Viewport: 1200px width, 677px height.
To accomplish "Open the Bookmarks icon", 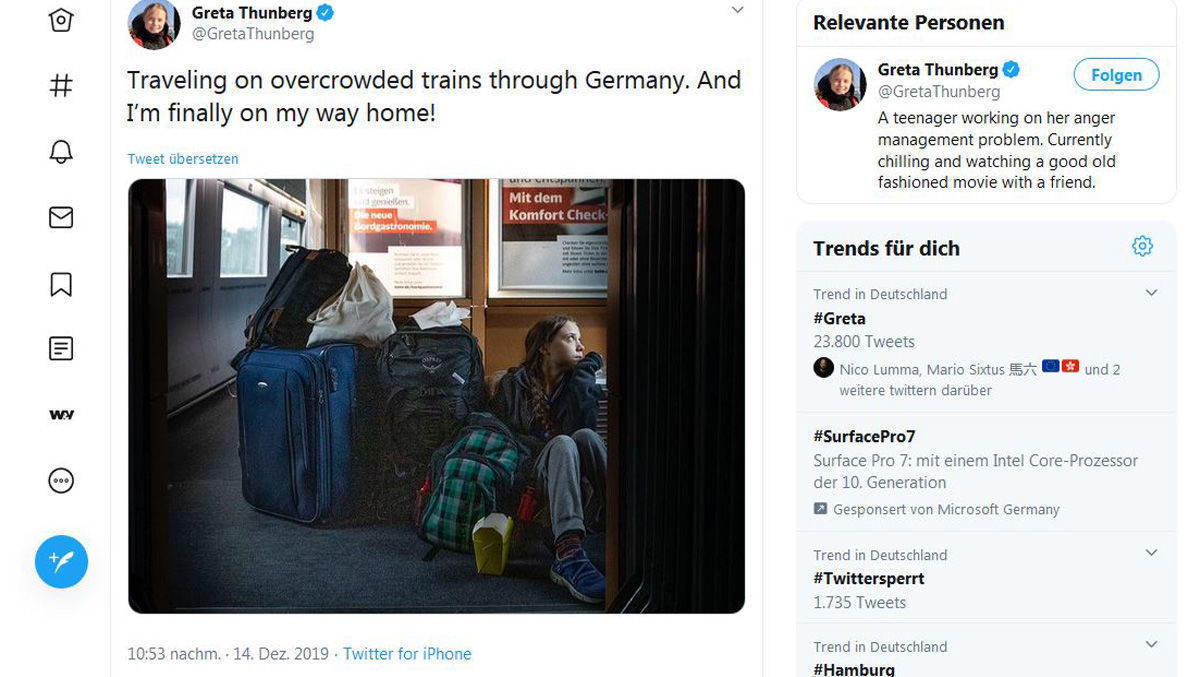I will [61, 284].
